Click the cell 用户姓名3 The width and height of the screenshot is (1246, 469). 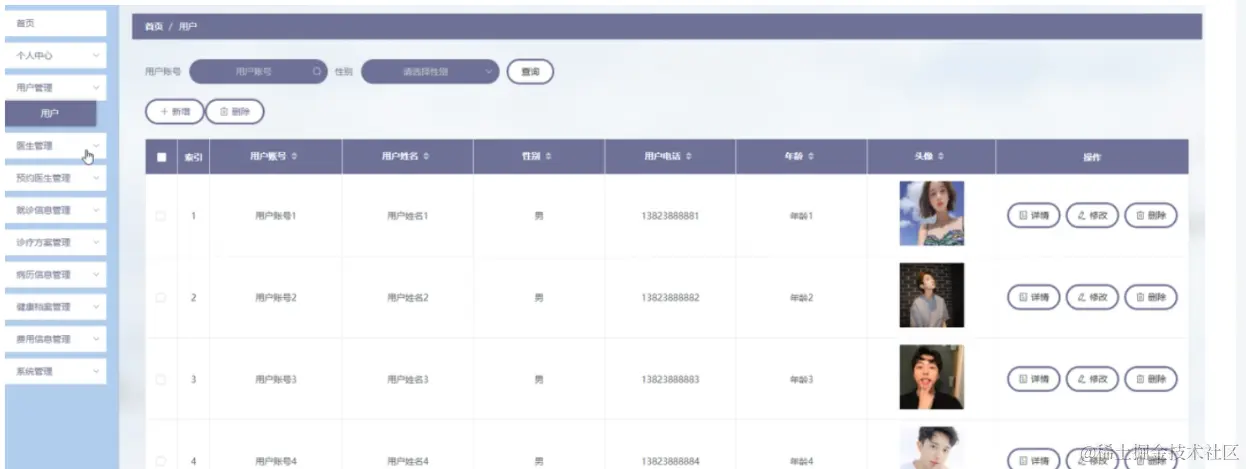tap(408, 380)
